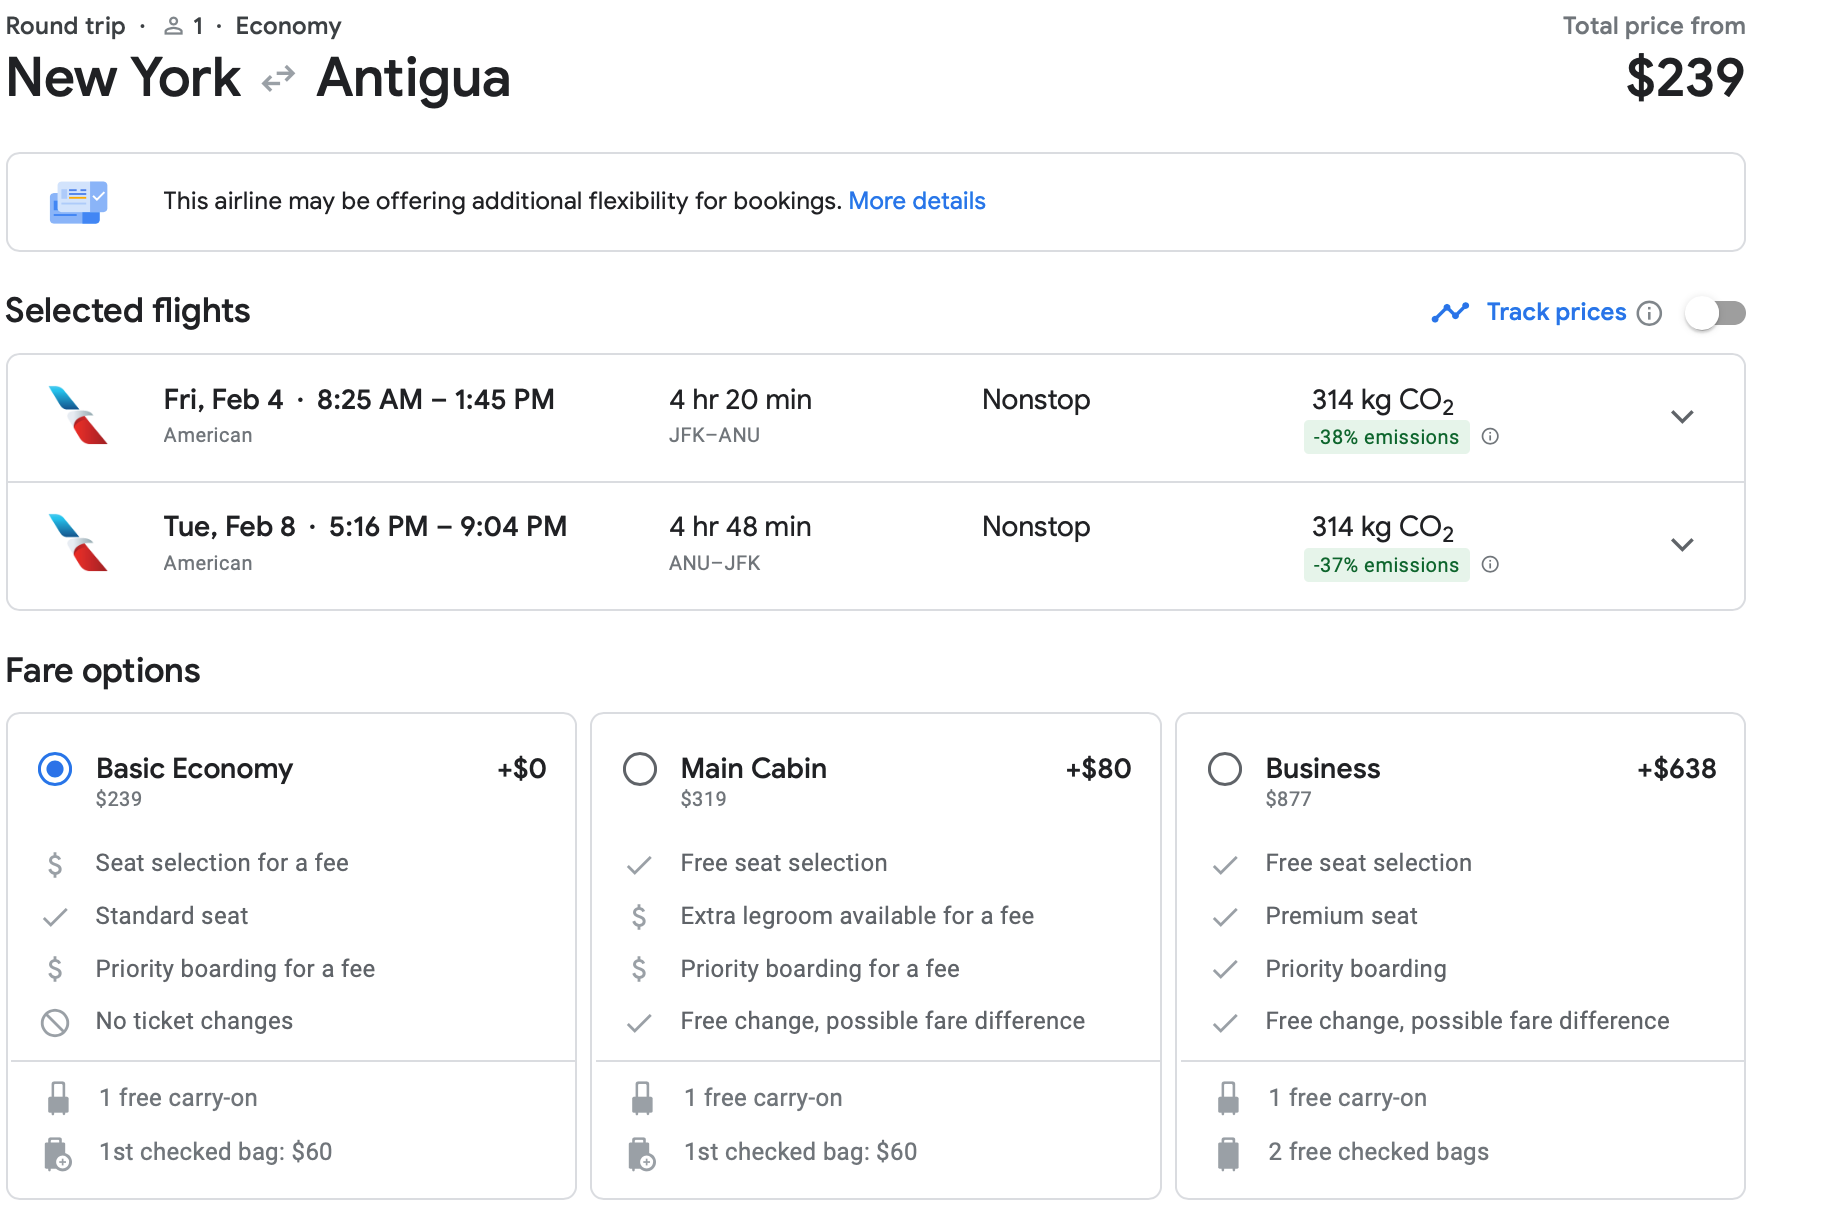Click American Airlines logo on Feb 8 flight
This screenshot has width=1830, height=1220.
click(78, 543)
